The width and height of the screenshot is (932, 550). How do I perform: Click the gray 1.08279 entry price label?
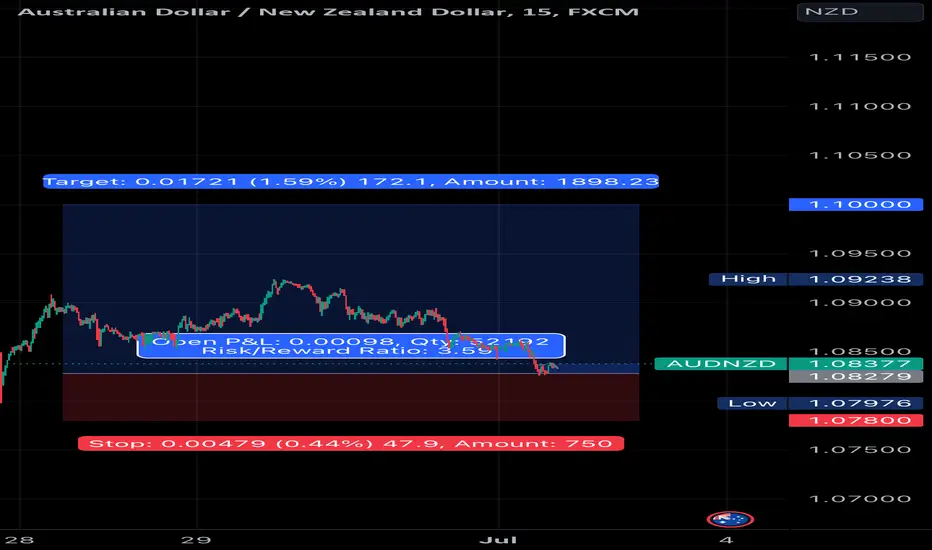click(x=856, y=376)
